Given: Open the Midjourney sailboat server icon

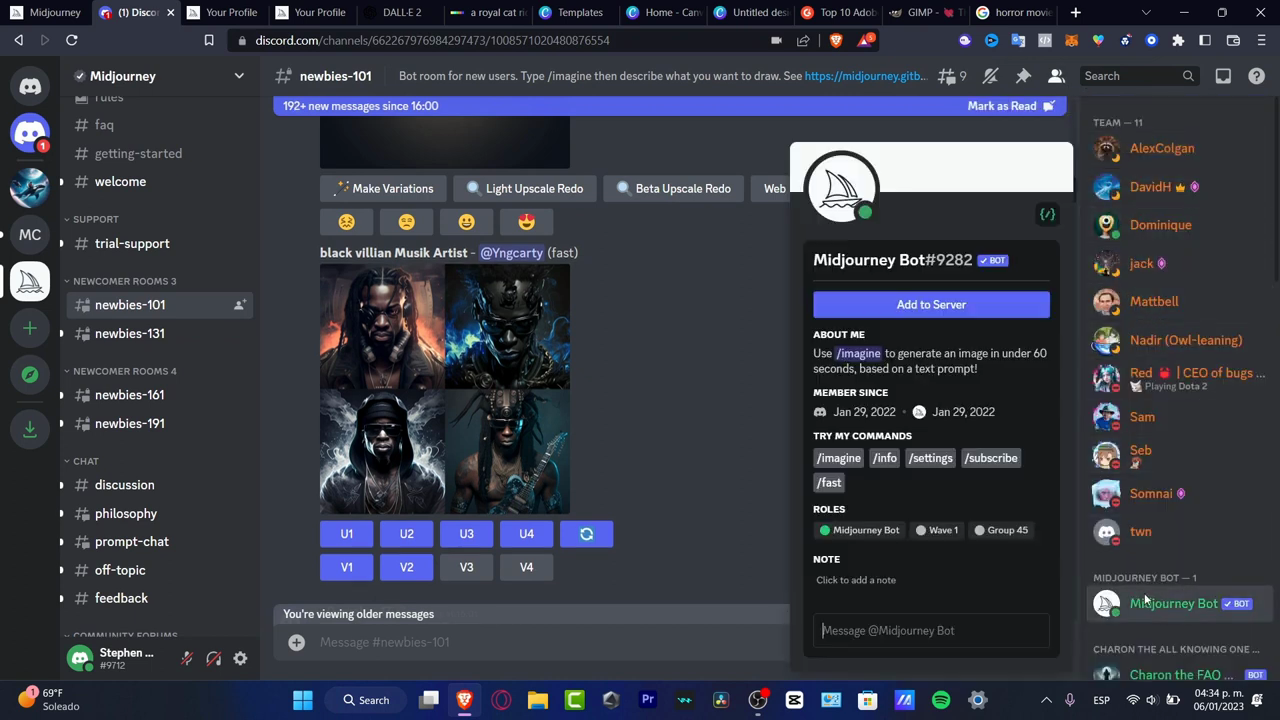Looking at the screenshot, I should click(30, 282).
